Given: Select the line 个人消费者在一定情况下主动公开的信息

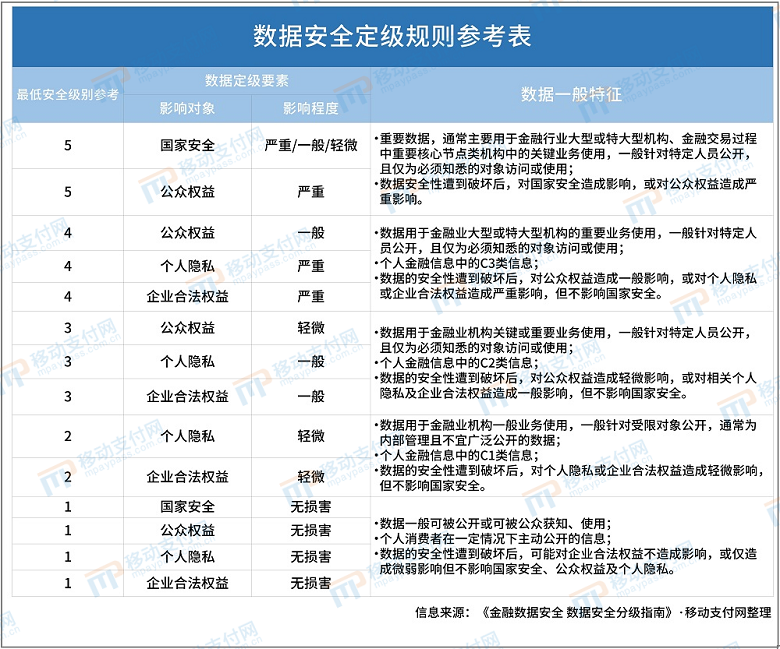Looking at the screenshot, I should (493, 539).
